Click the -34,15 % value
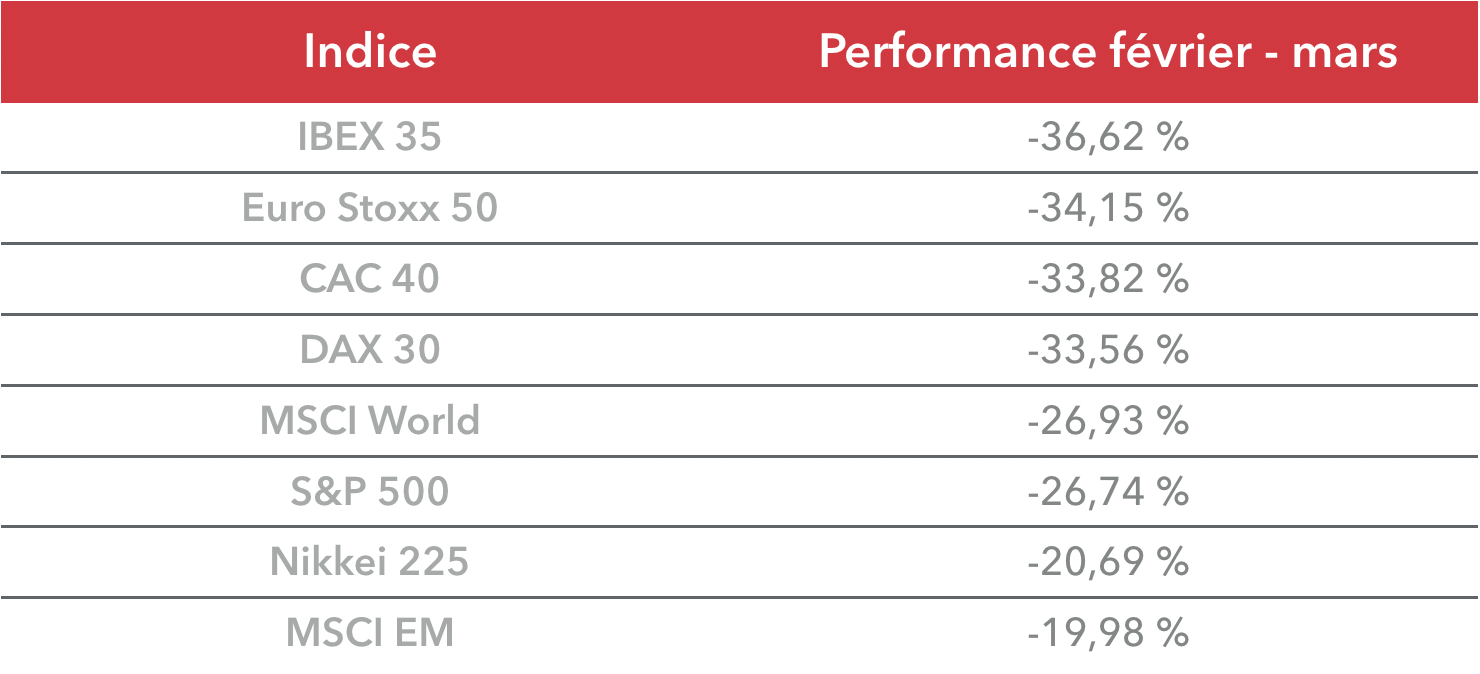1480x674 pixels. [x=1108, y=208]
